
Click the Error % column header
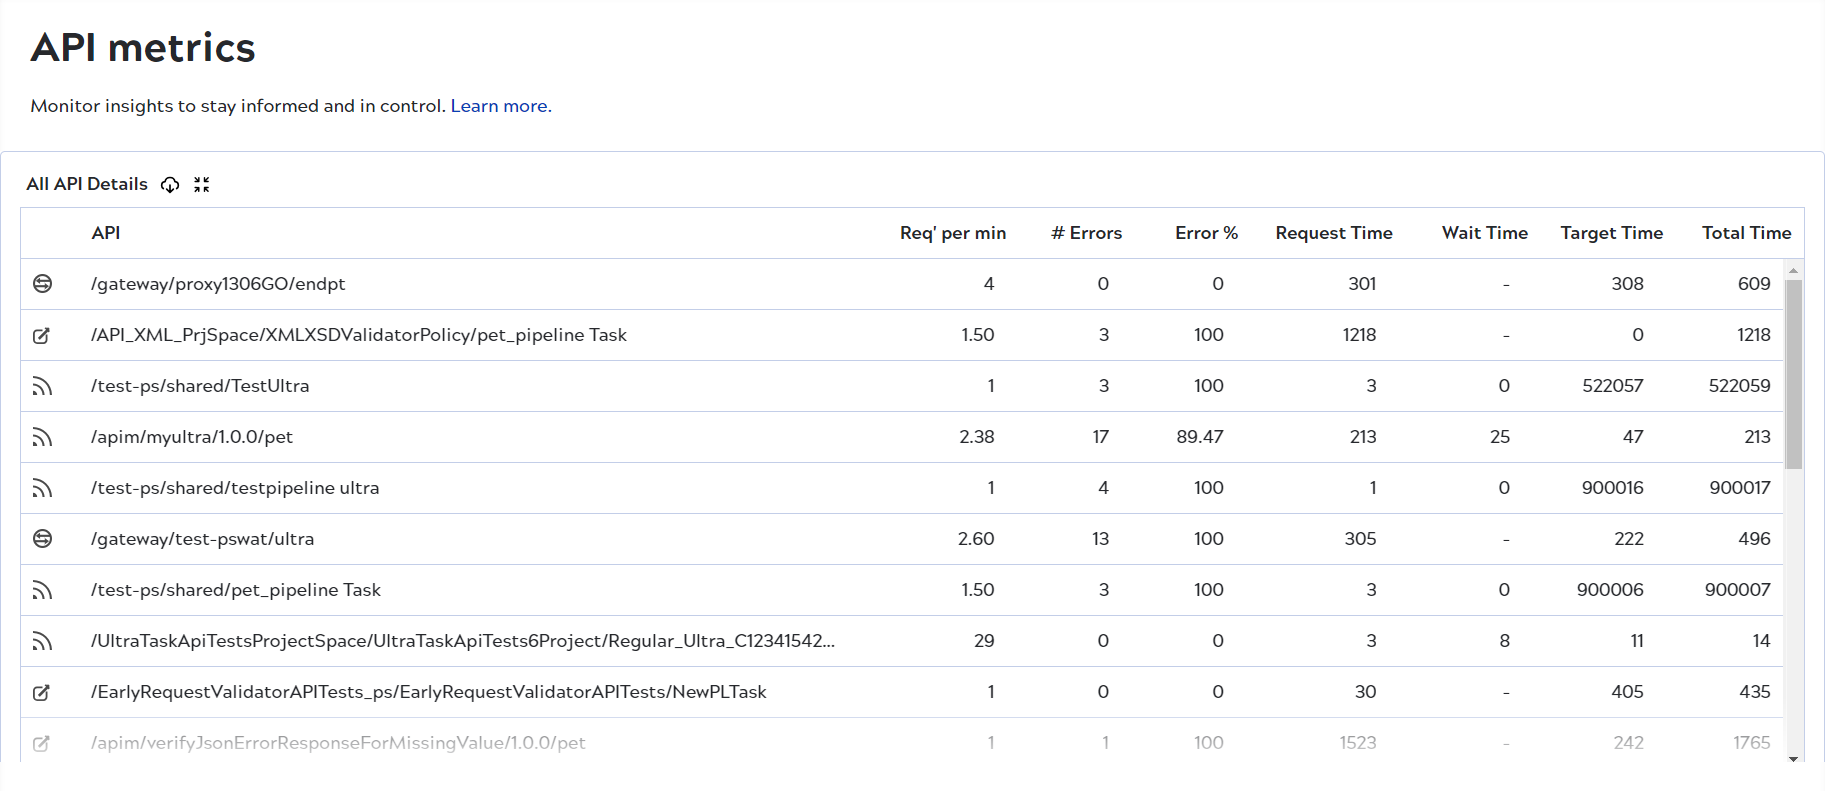point(1206,233)
